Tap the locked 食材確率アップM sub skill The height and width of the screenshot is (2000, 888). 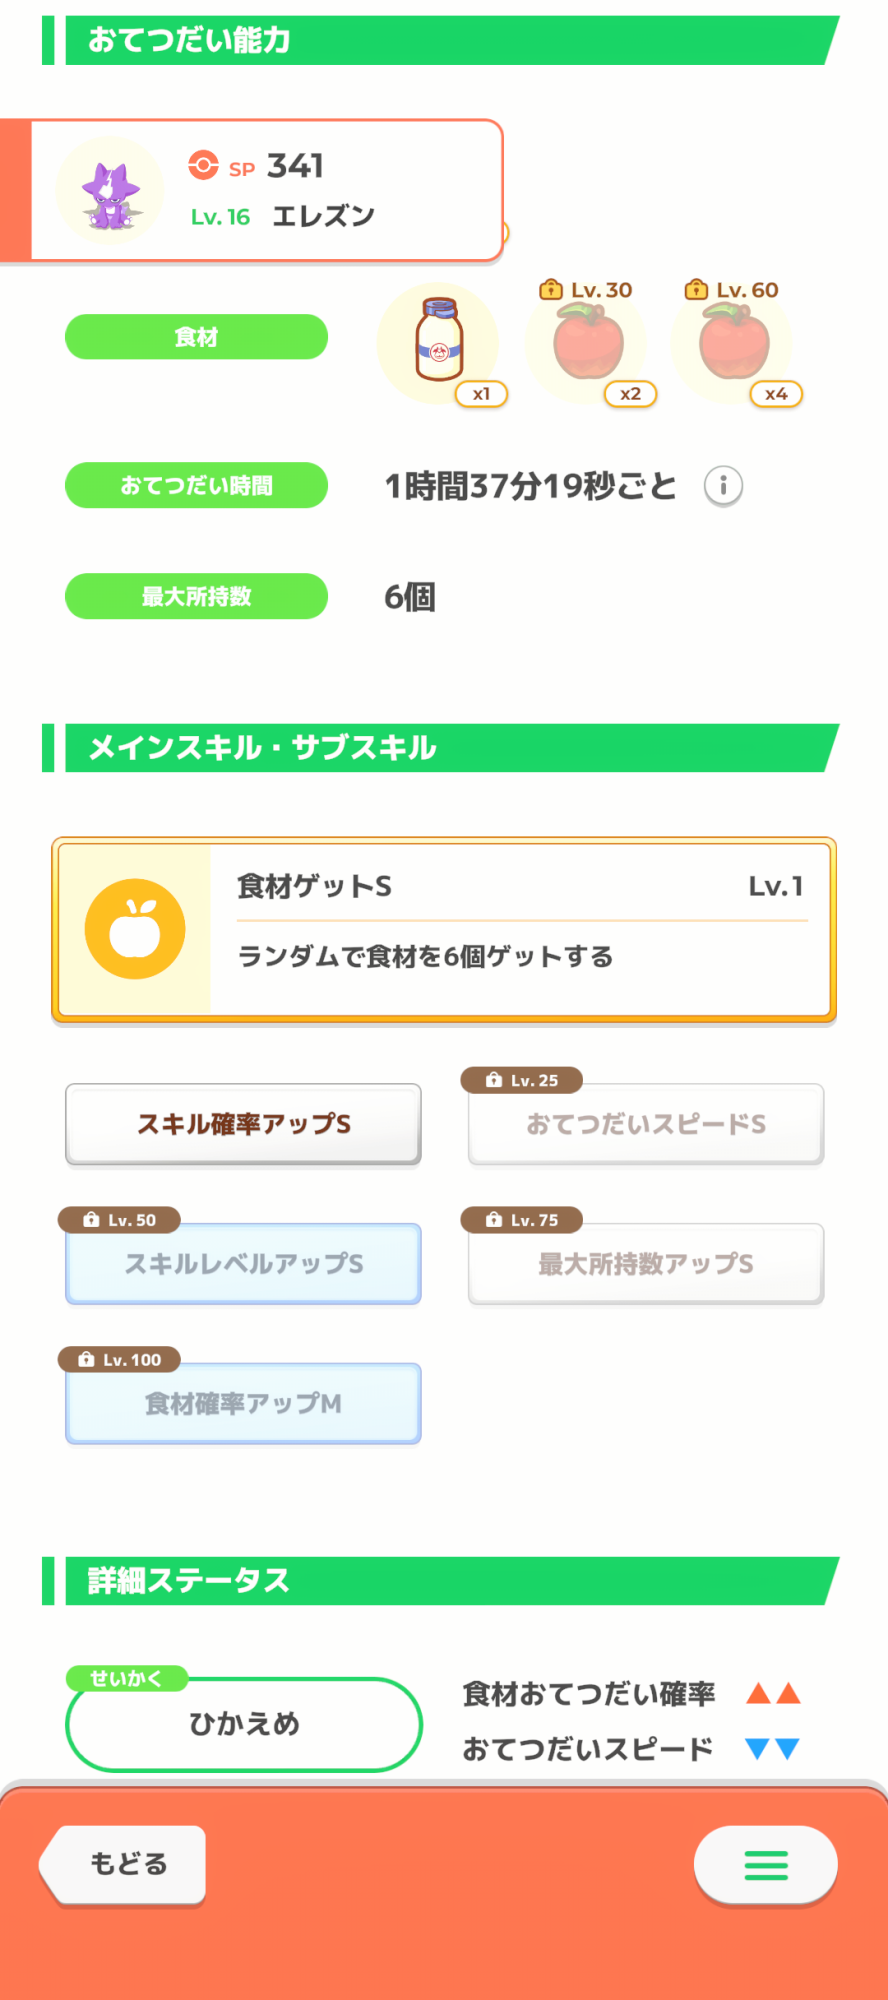coord(243,1404)
